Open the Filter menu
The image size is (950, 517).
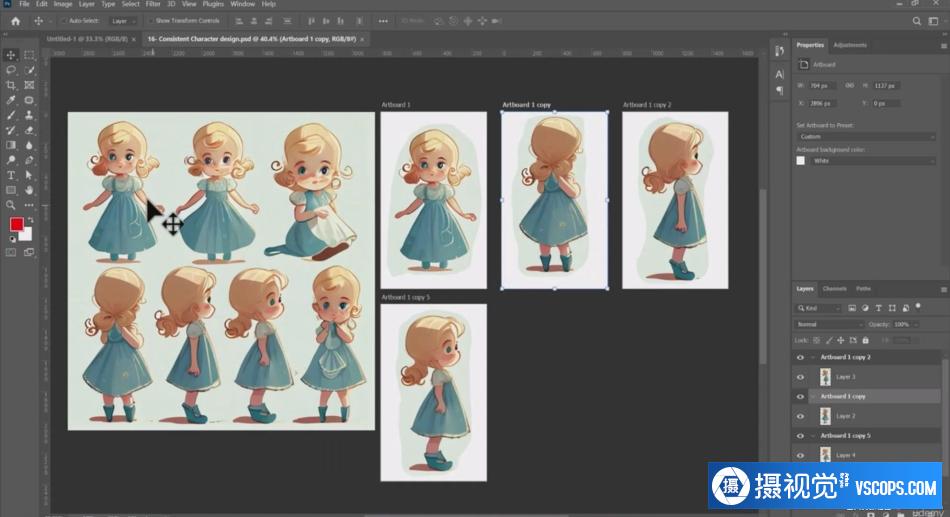[x=153, y=4]
